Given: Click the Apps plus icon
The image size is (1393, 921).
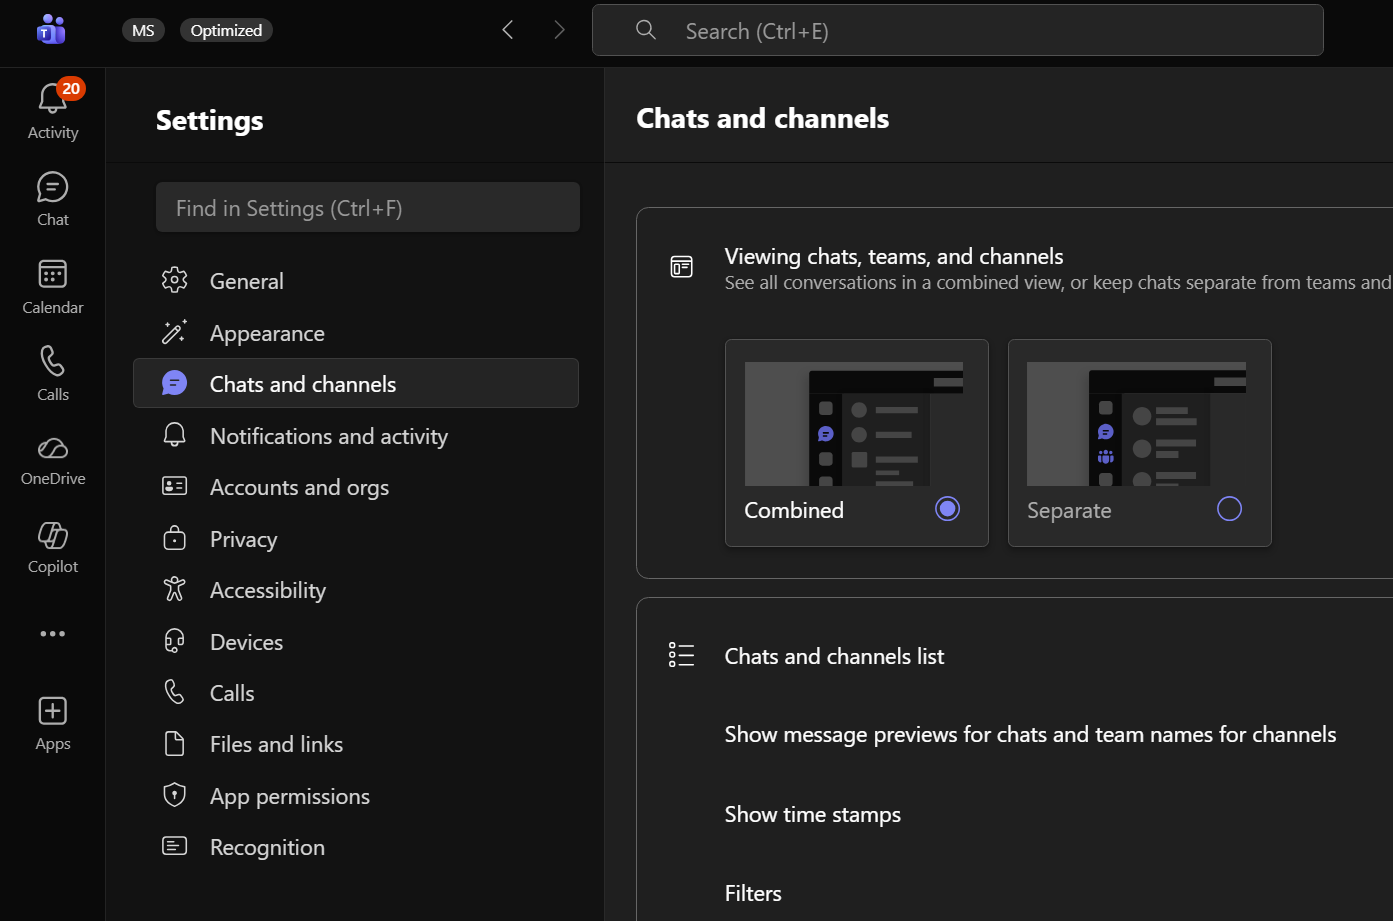Looking at the screenshot, I should (x=52, y=711).
